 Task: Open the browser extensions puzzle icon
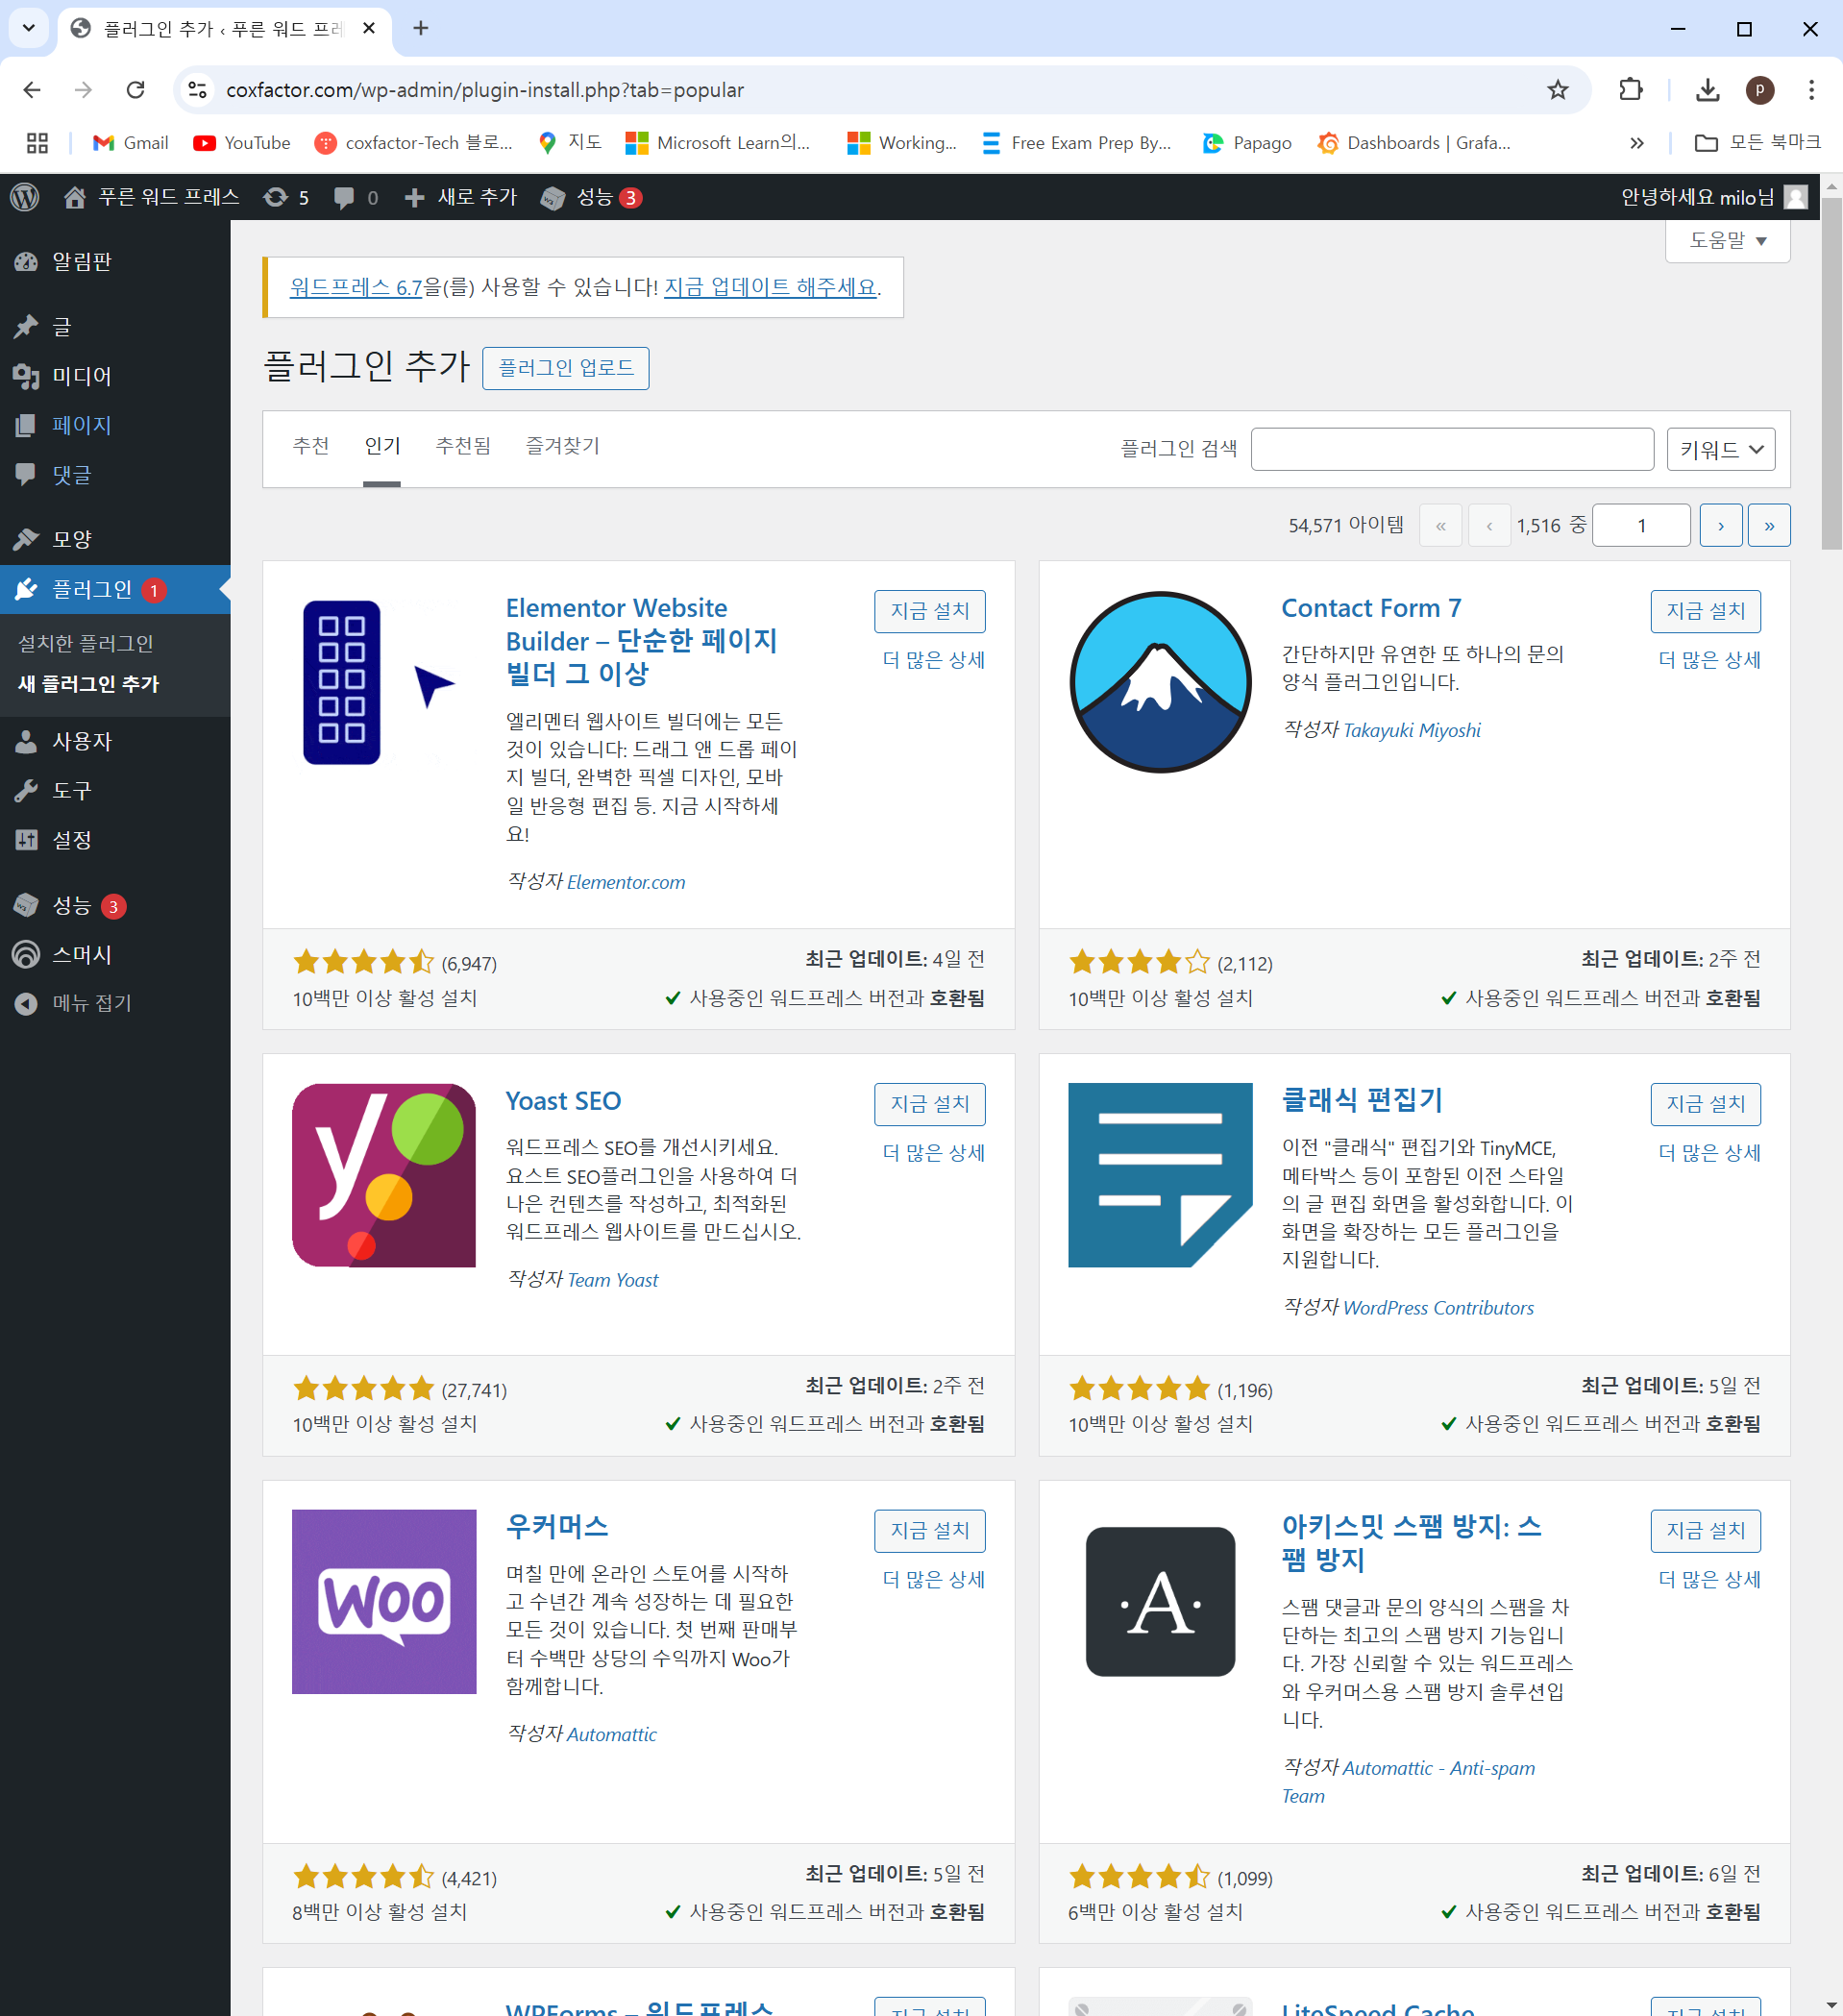1631,90
